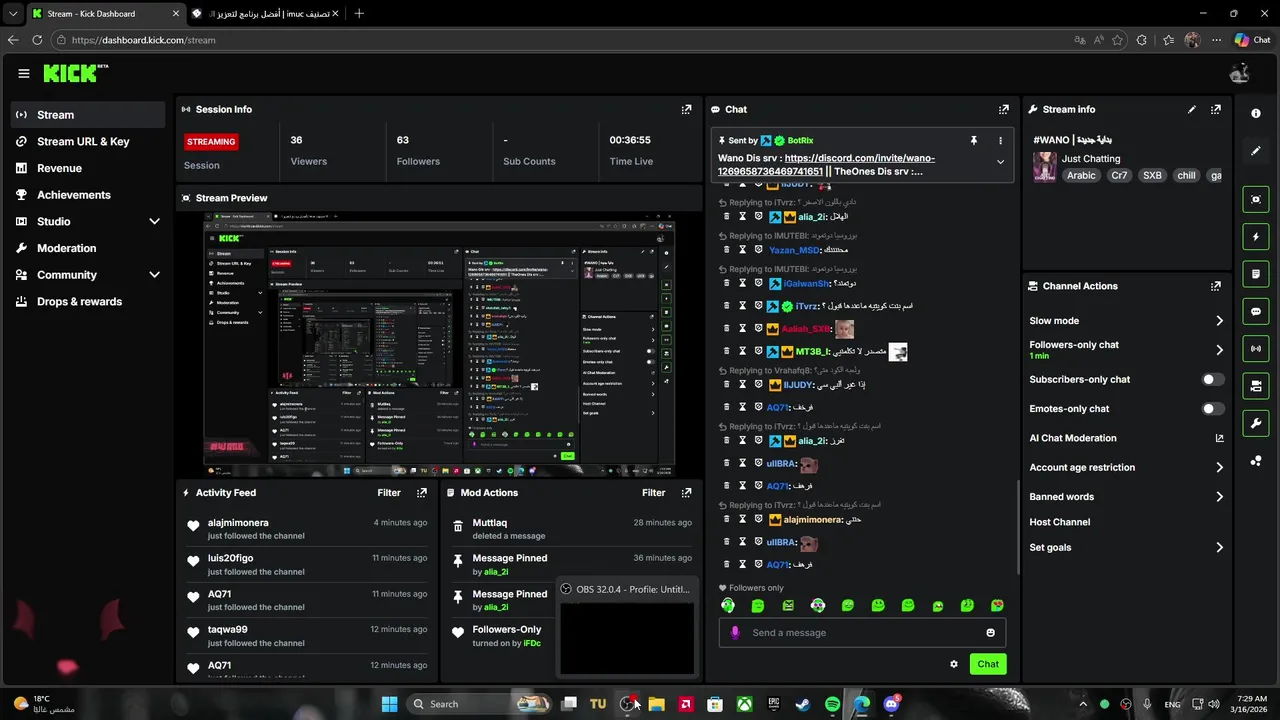Expand the pinned message chevron
Viewport: 1280px width, 720px height.
coord(1000,162)
